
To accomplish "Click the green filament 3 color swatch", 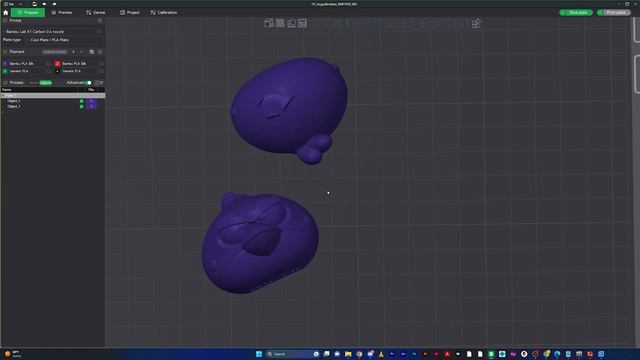I will pos(5,71).
